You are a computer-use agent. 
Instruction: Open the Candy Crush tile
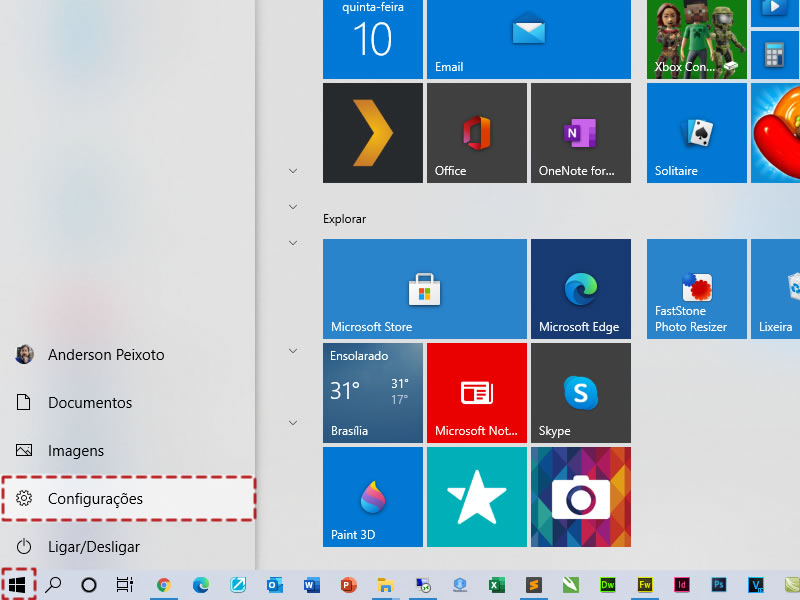776,133
